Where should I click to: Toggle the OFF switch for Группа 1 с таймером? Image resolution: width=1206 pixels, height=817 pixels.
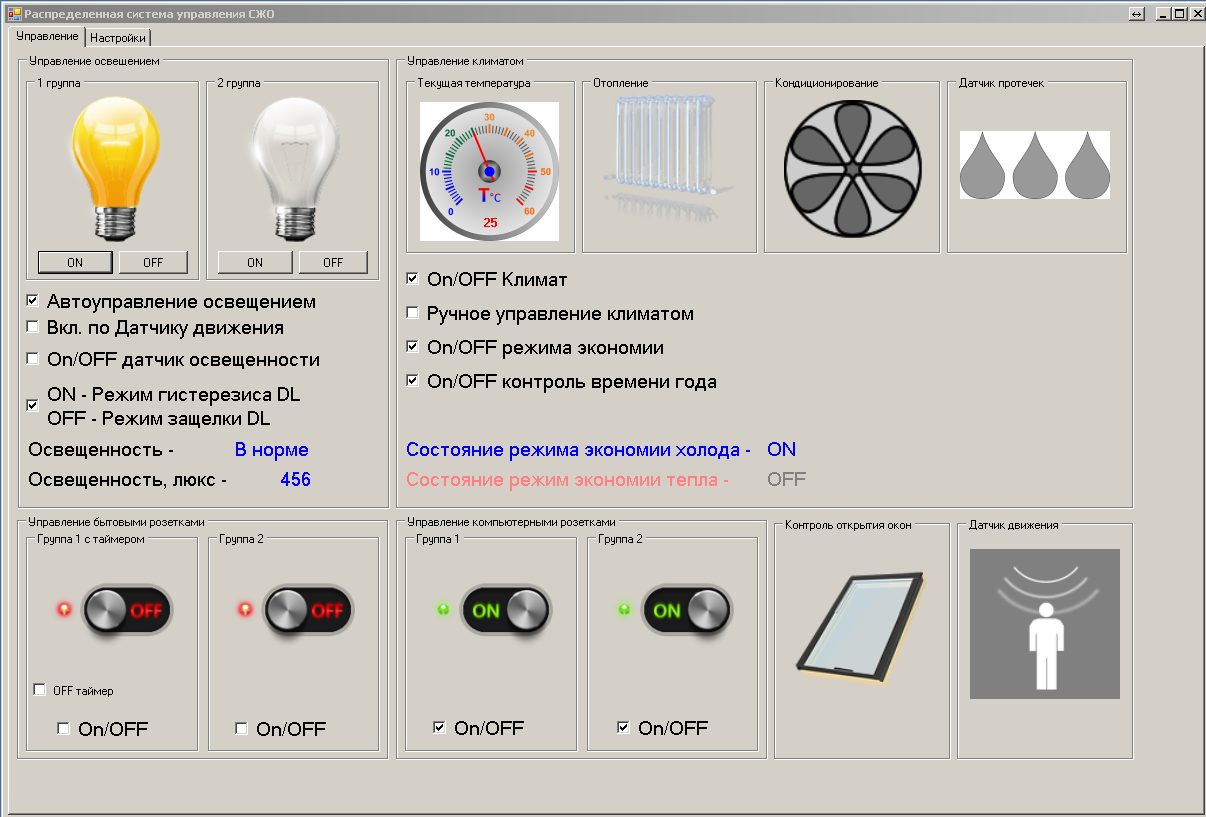click(x=127, y=610)
